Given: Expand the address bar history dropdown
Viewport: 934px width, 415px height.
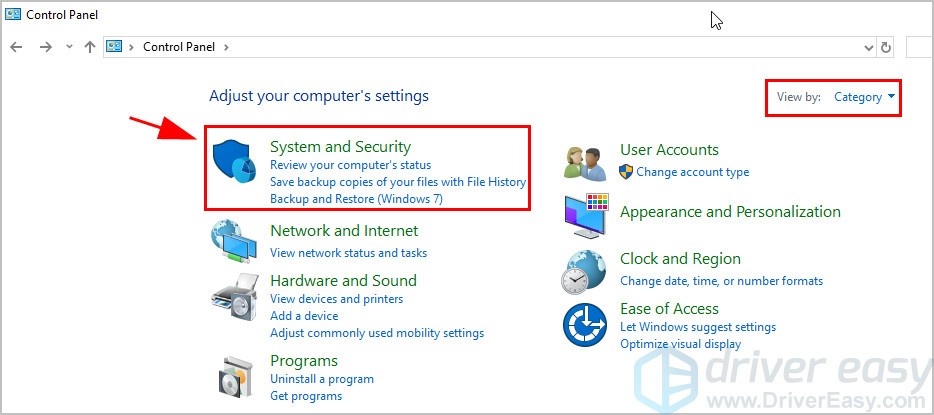Looking at the screenshot, I should click(x=868, y=47).
